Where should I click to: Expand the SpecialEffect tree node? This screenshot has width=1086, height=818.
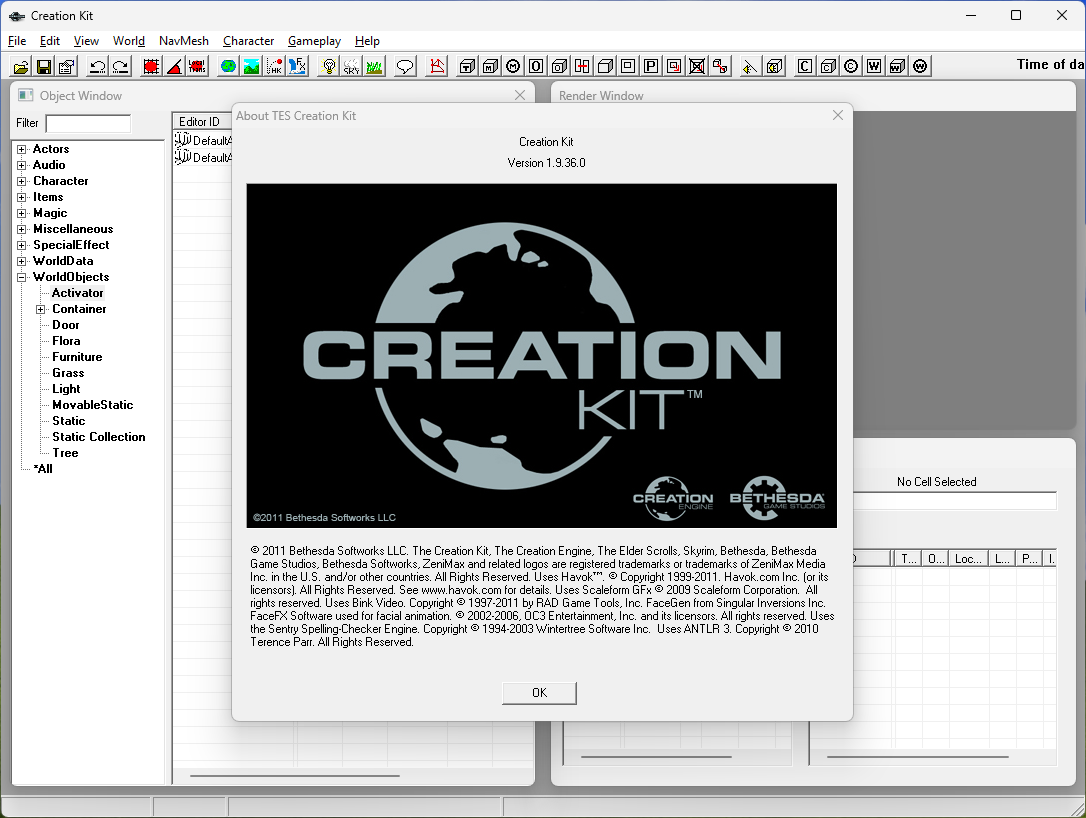[x=21, y=245]
